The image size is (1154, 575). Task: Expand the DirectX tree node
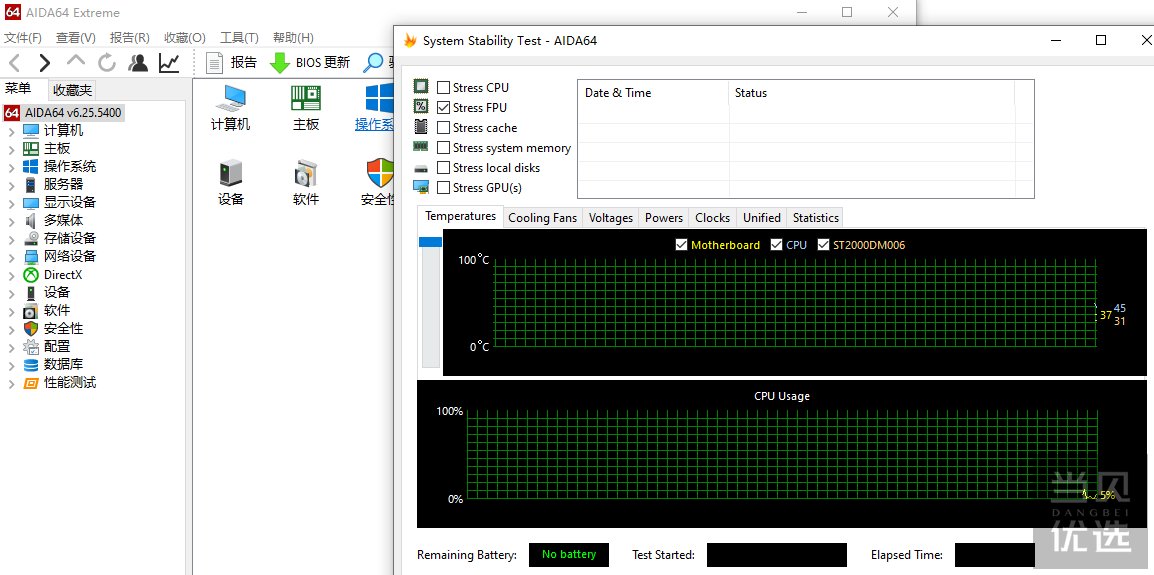click(x=11, y=275)
